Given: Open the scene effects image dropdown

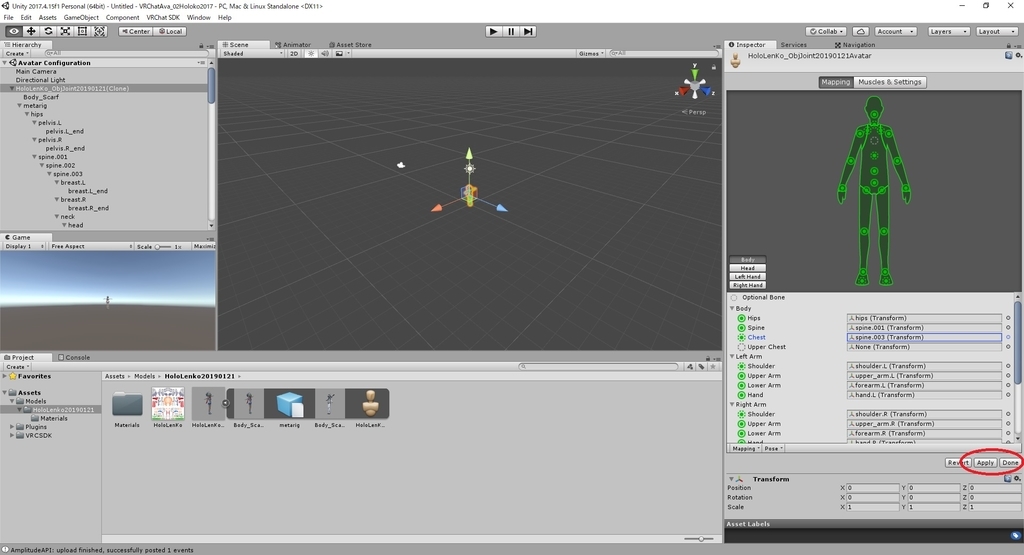Looking at the screenshot, I should pos(342,54).
